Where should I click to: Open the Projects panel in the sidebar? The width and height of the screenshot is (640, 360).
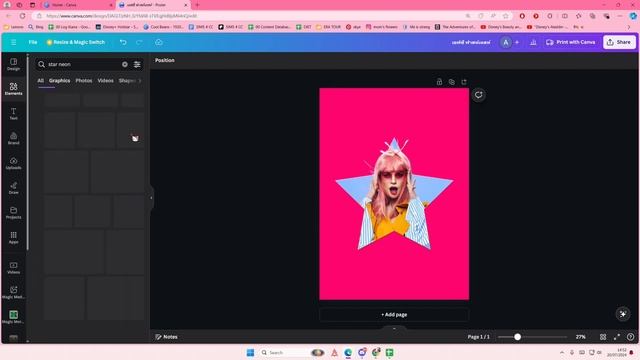13,213
